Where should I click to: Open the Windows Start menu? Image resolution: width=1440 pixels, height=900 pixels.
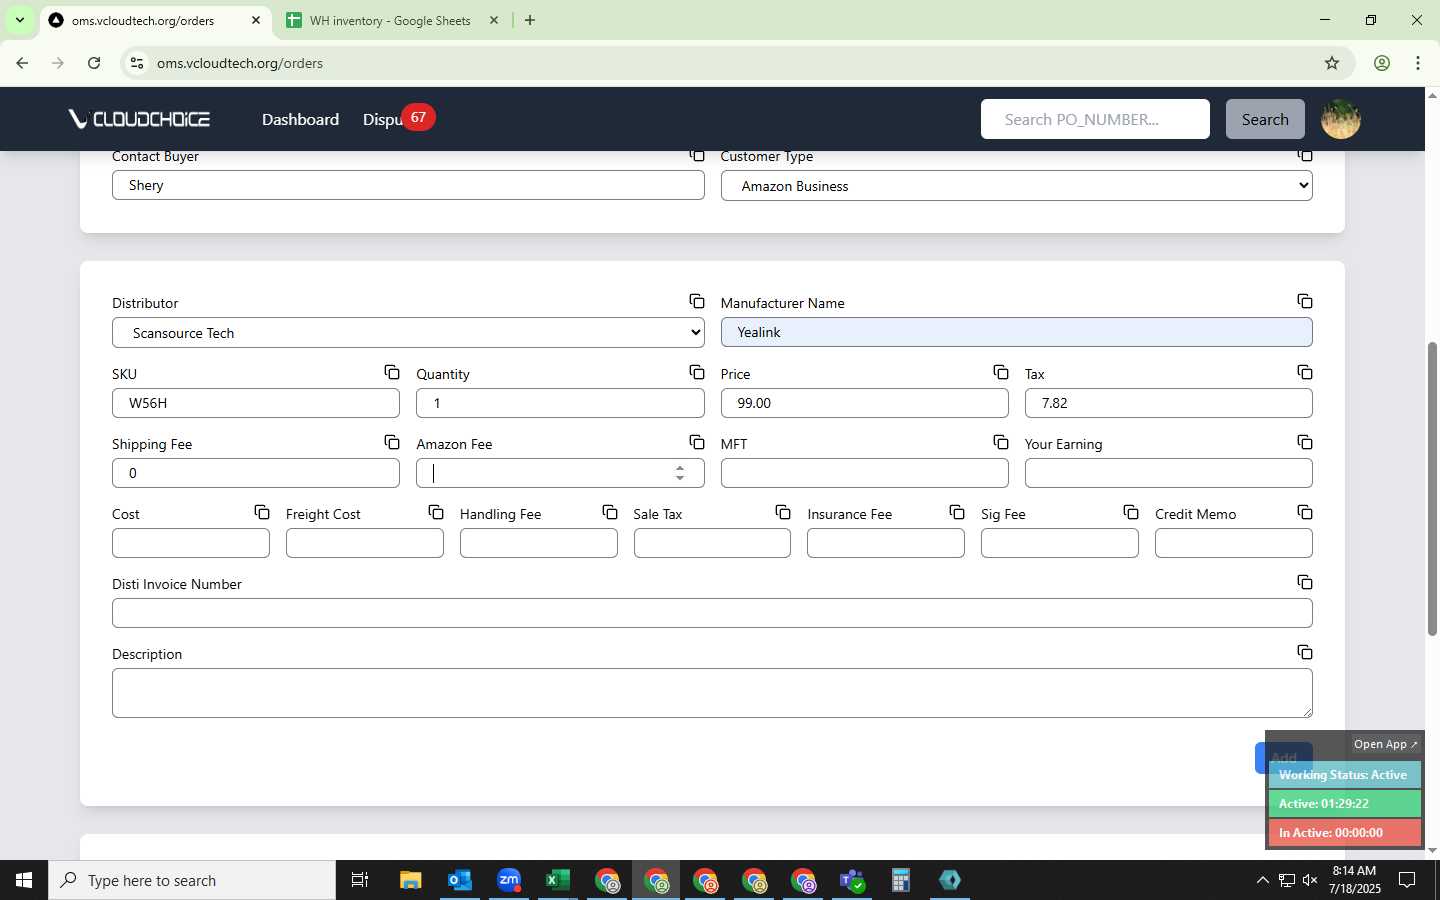click(x=24, y=880)
